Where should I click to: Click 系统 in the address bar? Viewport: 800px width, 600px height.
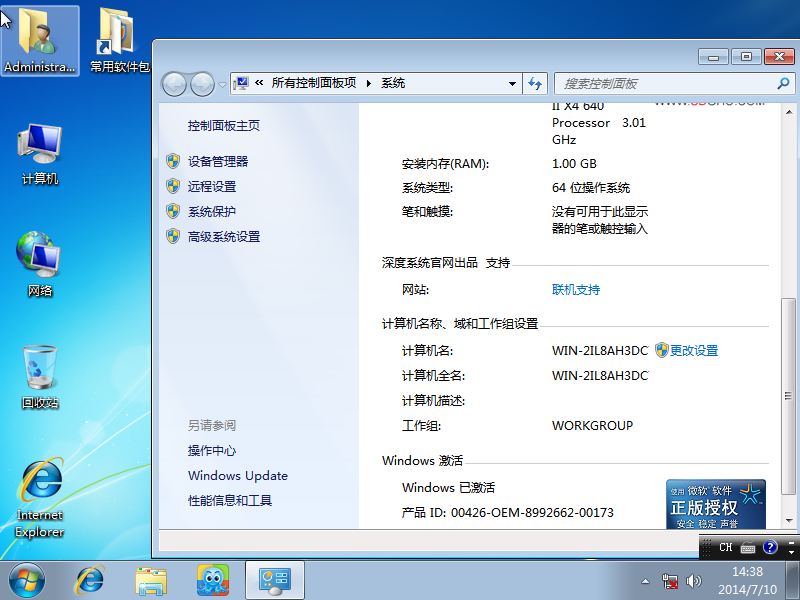[x=393, y=83]
